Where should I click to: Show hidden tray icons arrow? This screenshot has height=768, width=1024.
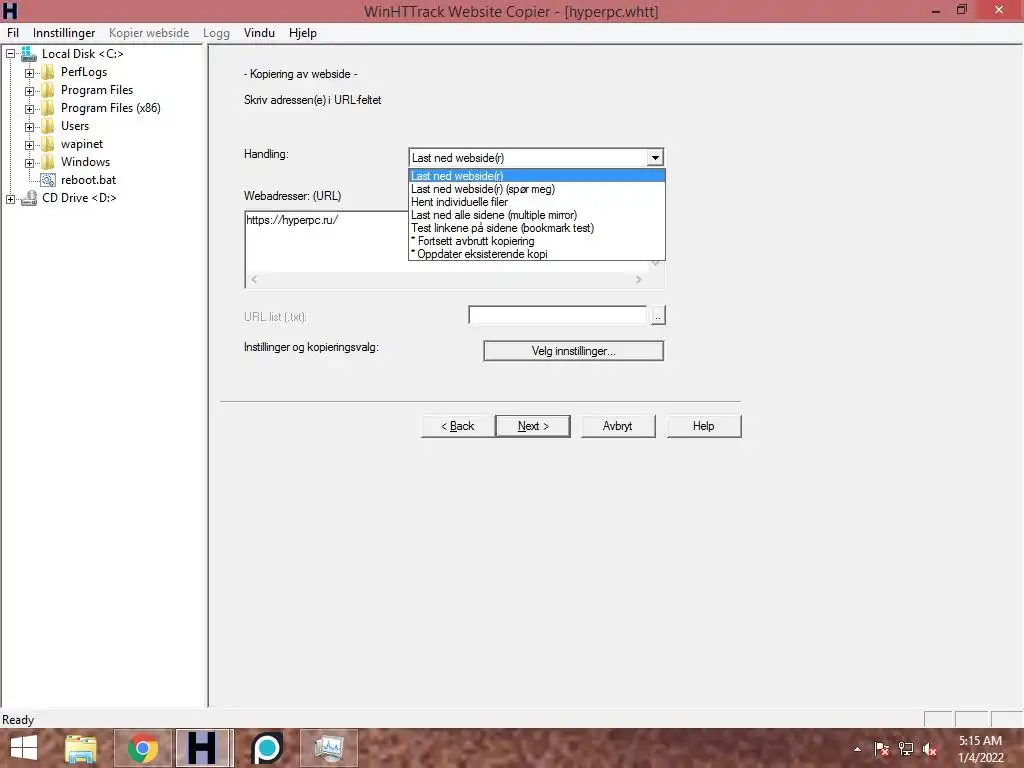coord(857,749)
